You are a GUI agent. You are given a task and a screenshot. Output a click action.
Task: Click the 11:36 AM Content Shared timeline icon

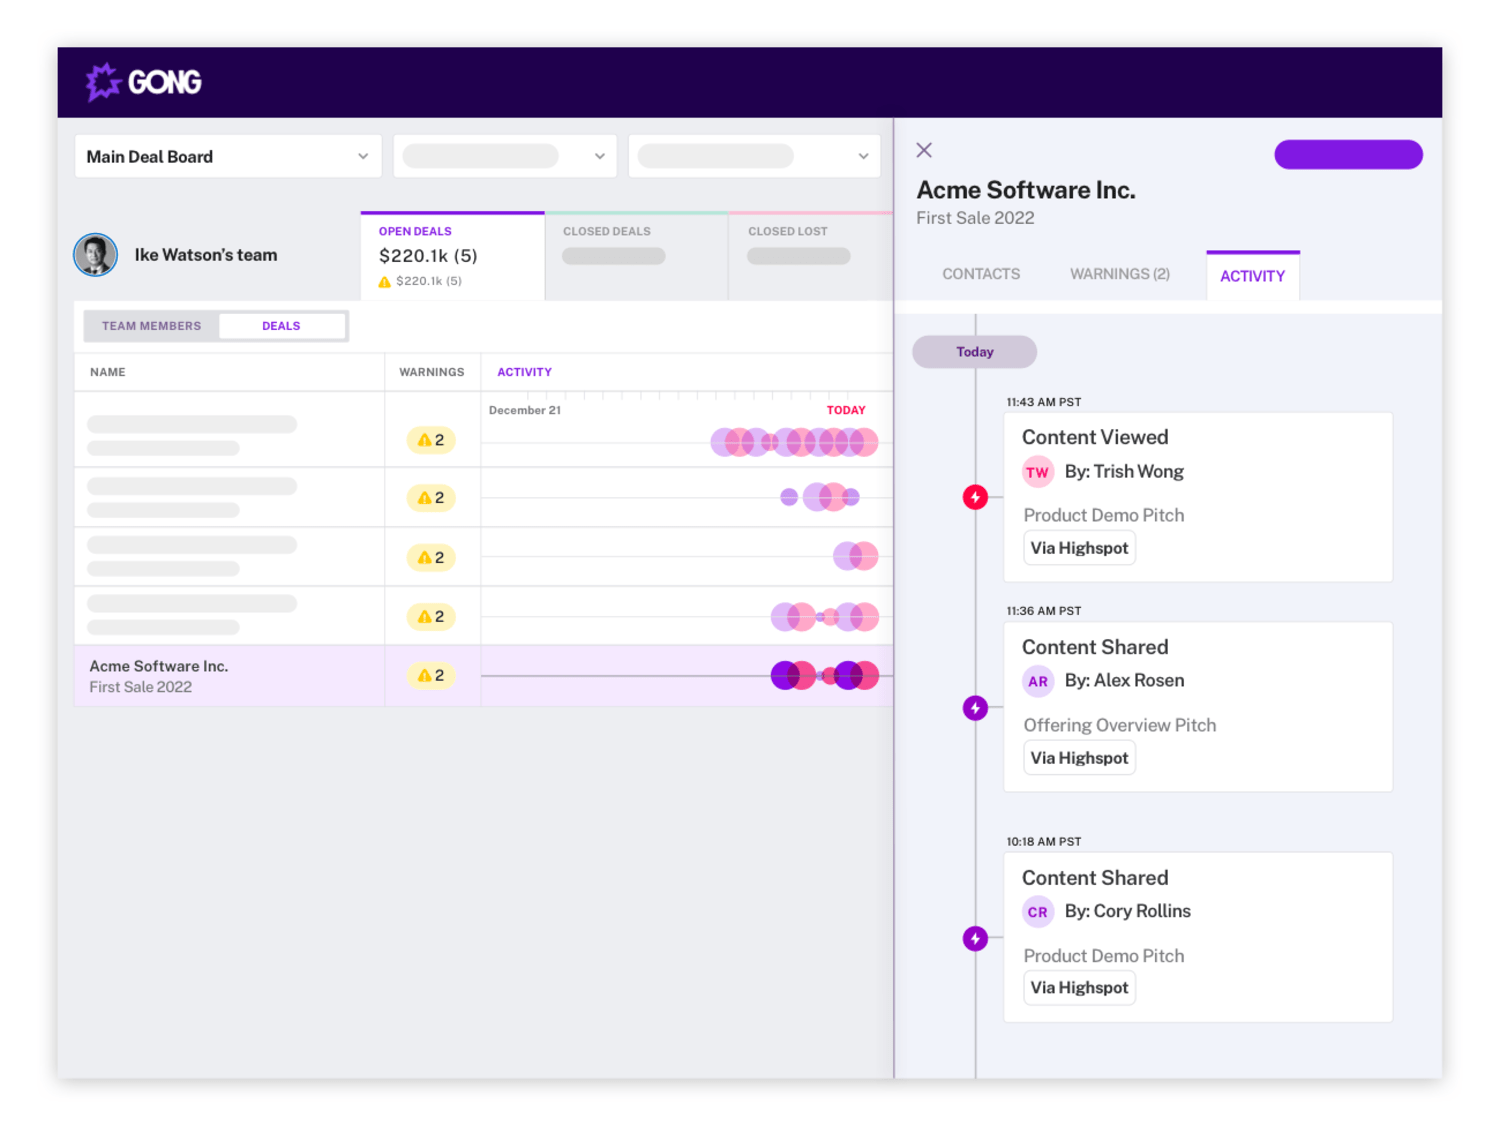(x=975, y=708)
